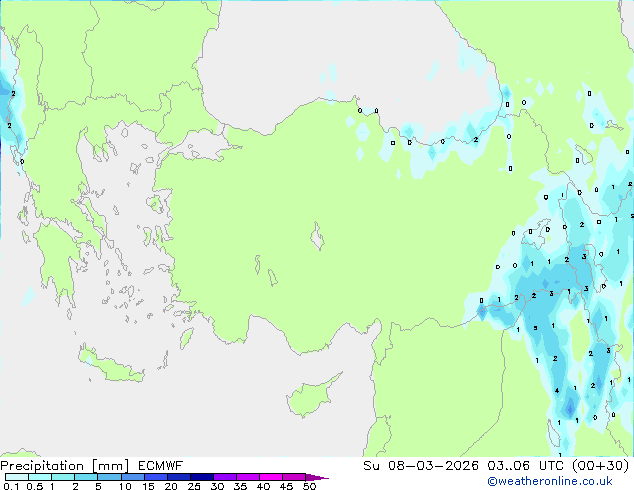Open the weatheronline.co.uk copyright link
The height and width of the screenshot is (490, 634).
tap(549, 481)
